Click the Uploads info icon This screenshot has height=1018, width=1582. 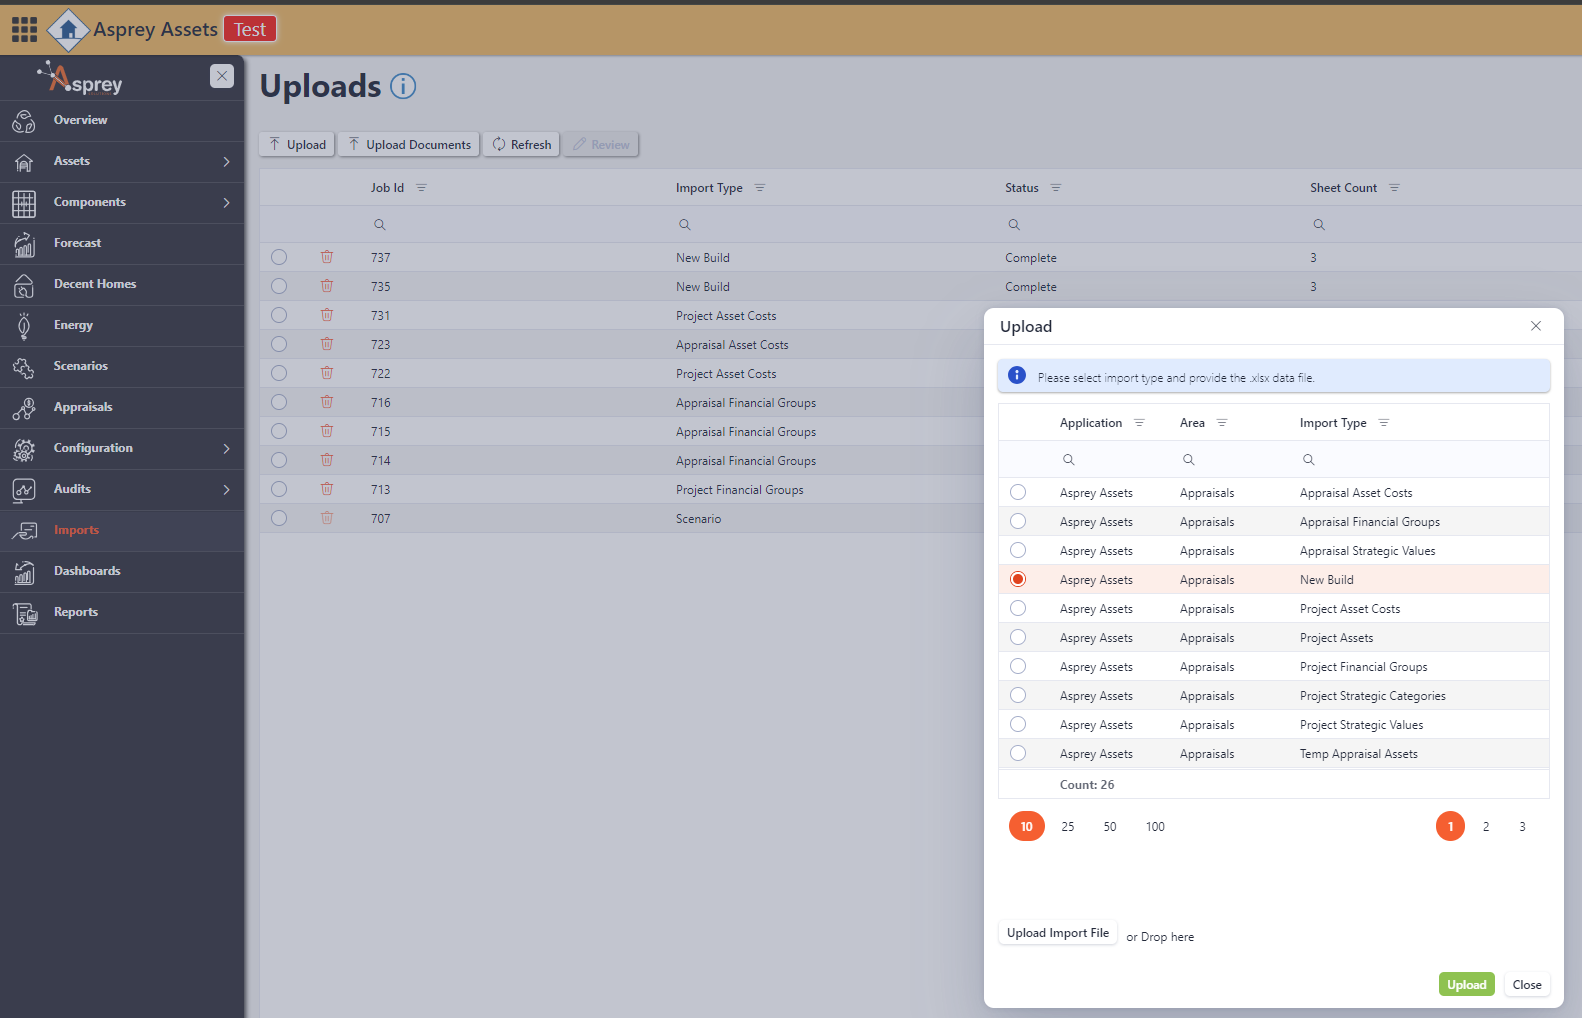pyautogui.click(x=403, y=87)
